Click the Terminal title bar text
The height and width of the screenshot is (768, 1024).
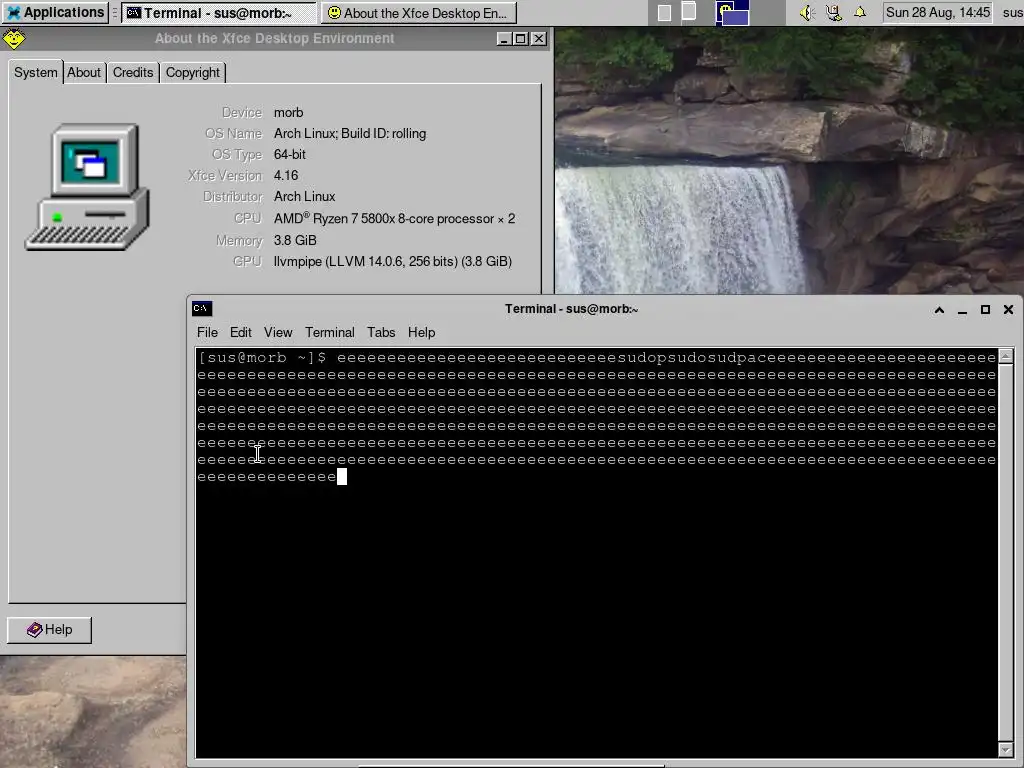coord(571,309)
